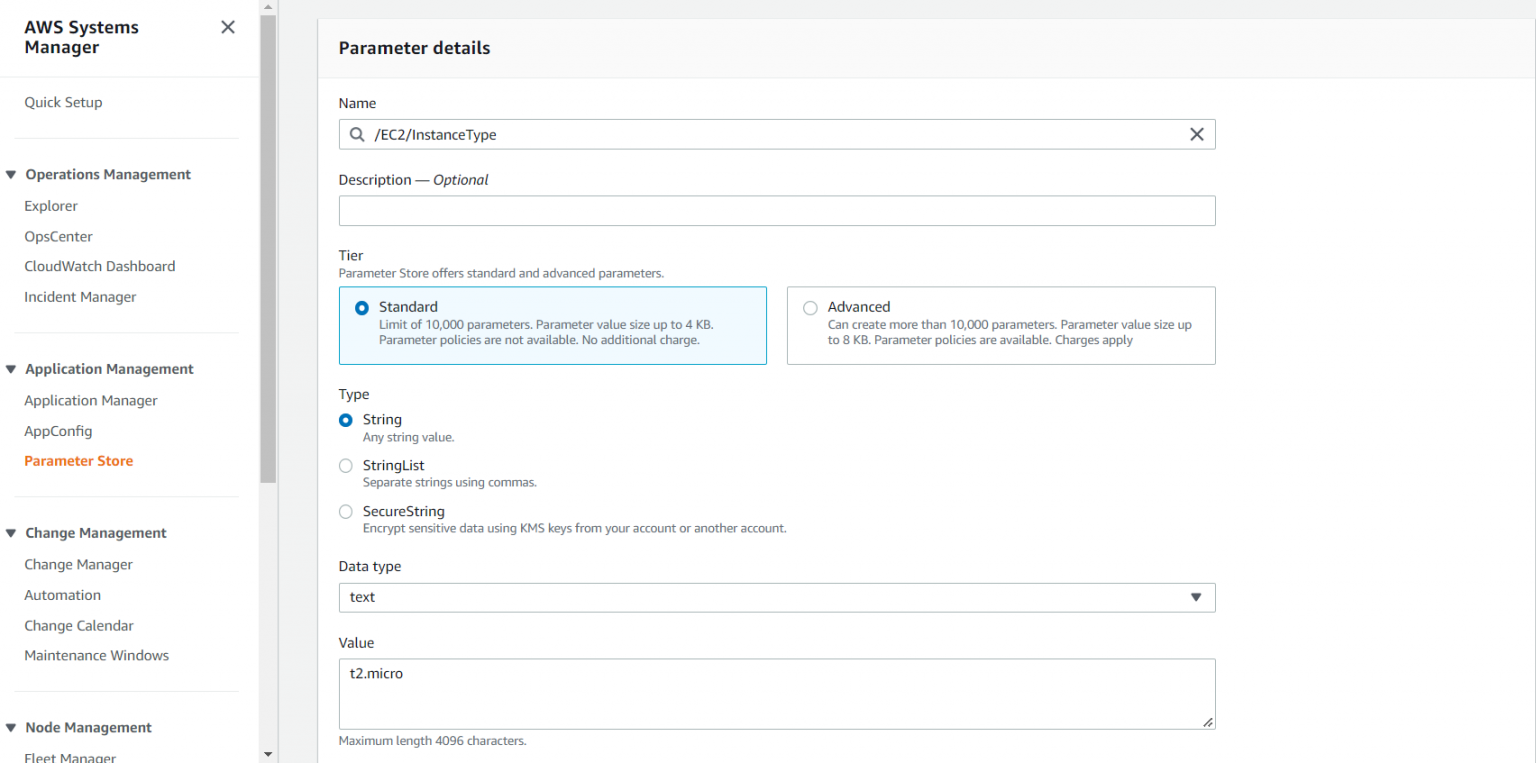Navigate to Incident Manager
Screen dimensions: 1536x763
[x=80, y=297]
